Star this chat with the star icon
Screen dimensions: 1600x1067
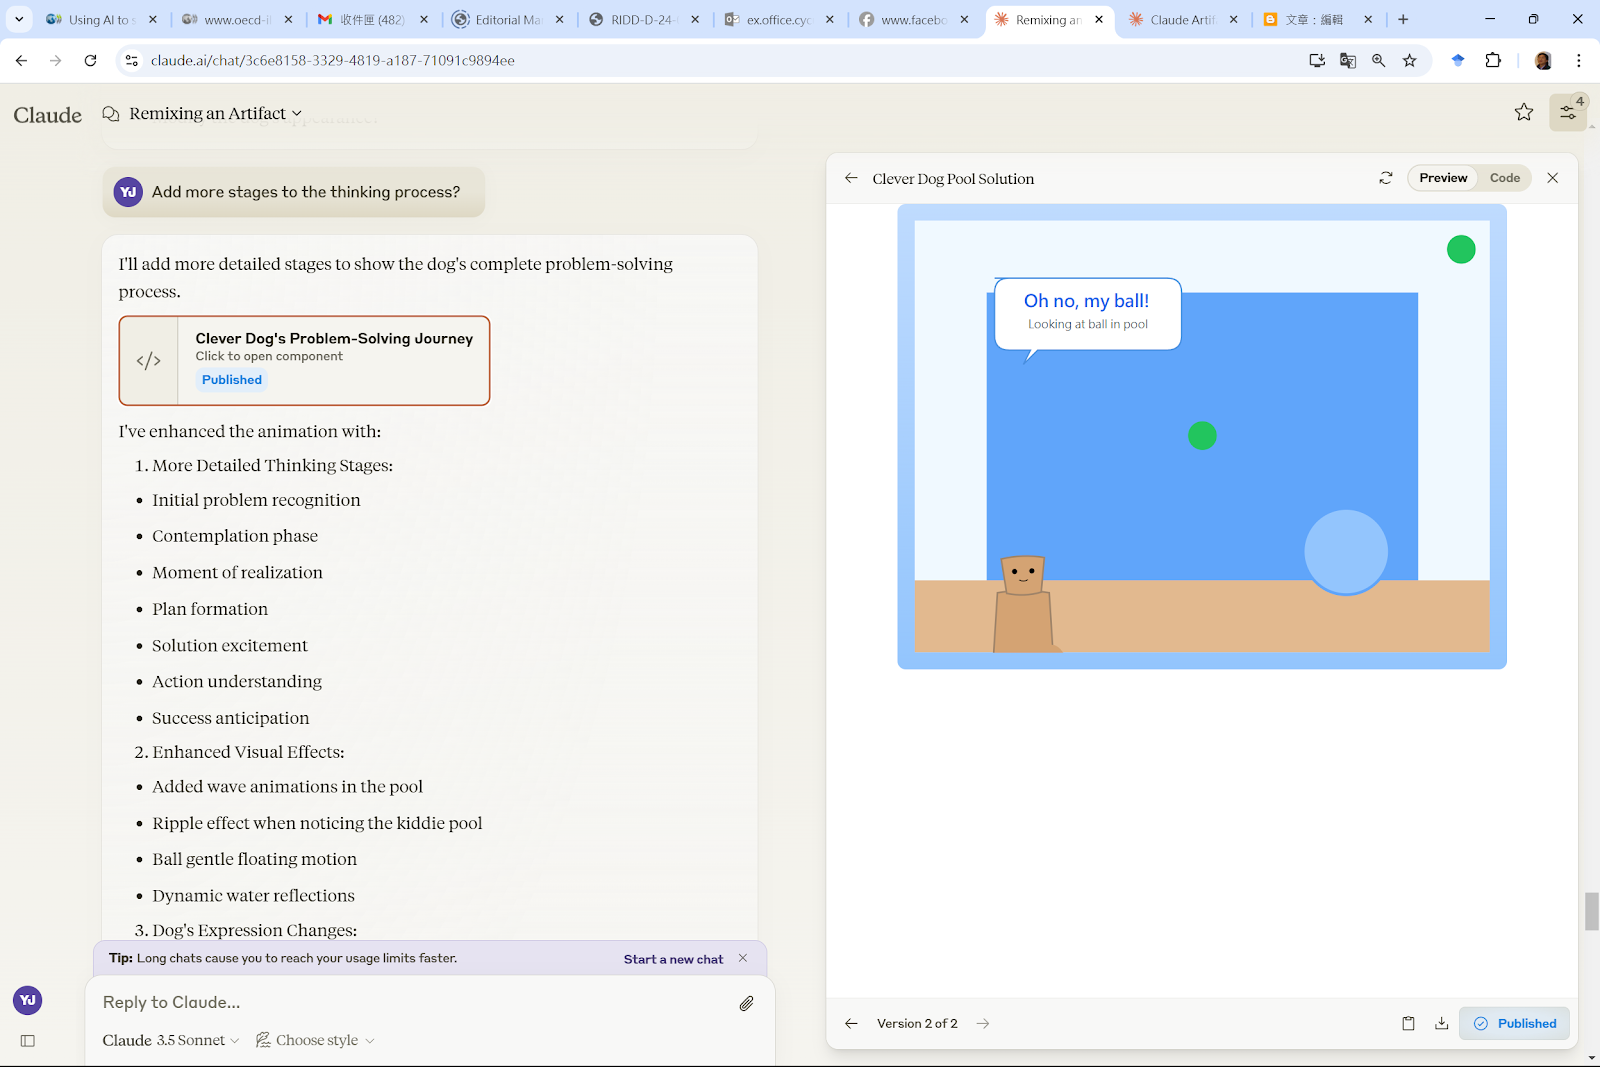(x=1523, y=113)
